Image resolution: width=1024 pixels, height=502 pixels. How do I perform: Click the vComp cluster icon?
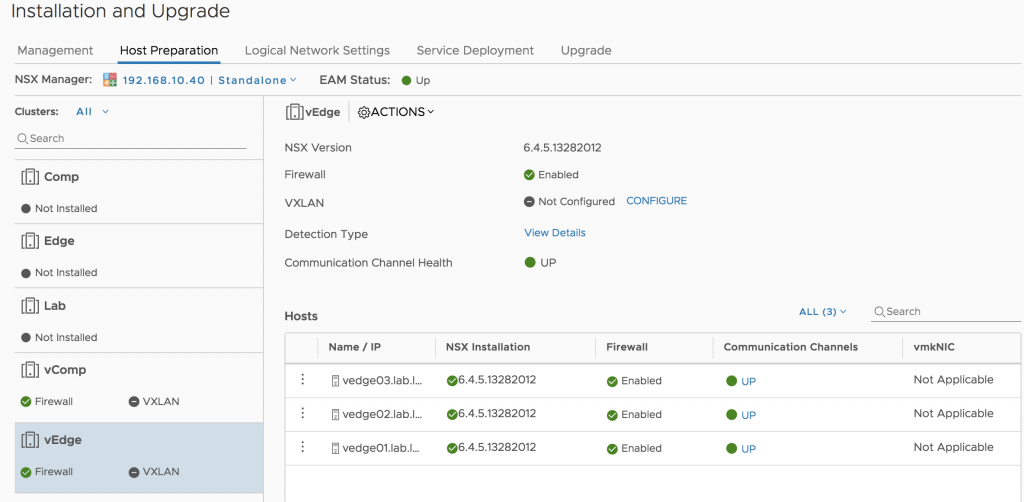tap(29, 369)
